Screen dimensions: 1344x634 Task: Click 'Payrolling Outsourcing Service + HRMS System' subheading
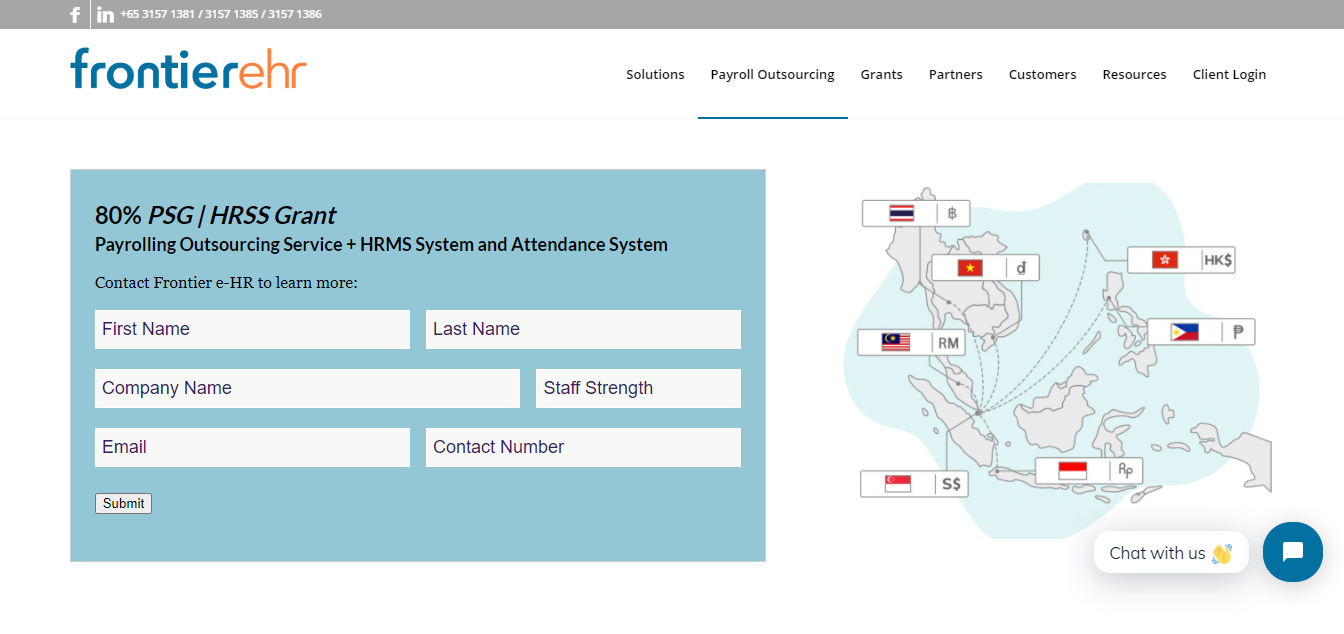coord(381,244)
